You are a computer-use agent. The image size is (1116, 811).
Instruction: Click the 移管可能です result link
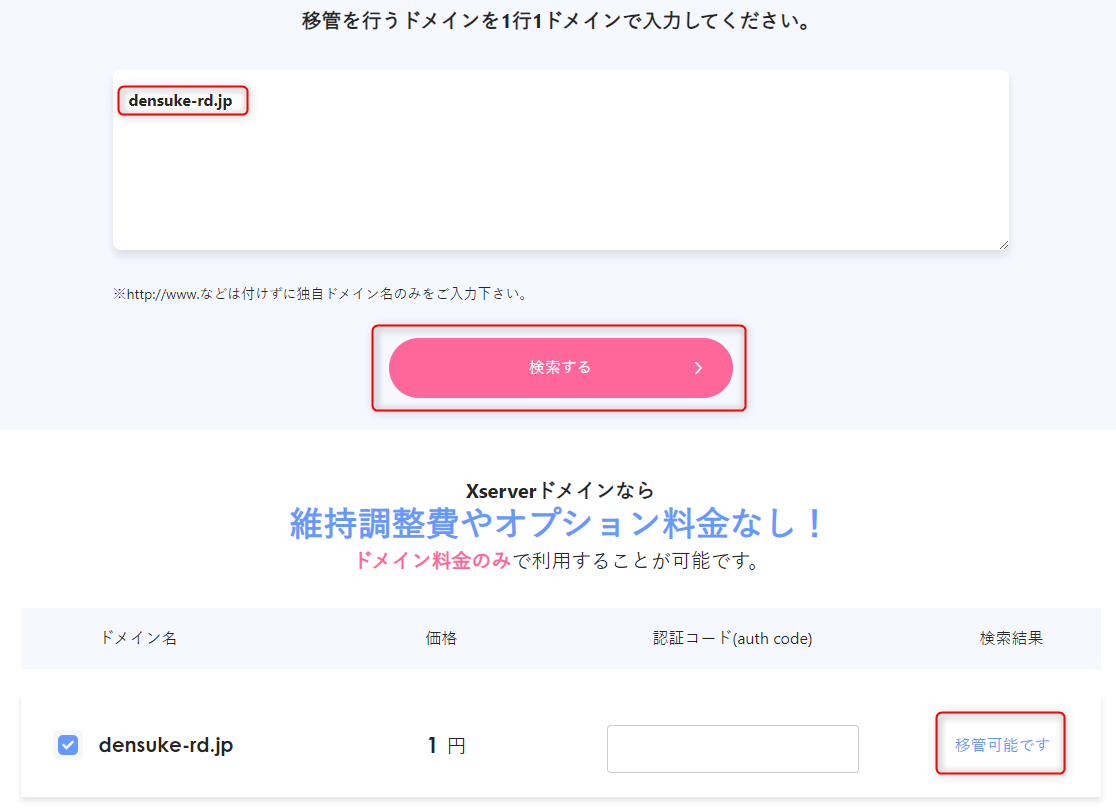click(1002, 745)
